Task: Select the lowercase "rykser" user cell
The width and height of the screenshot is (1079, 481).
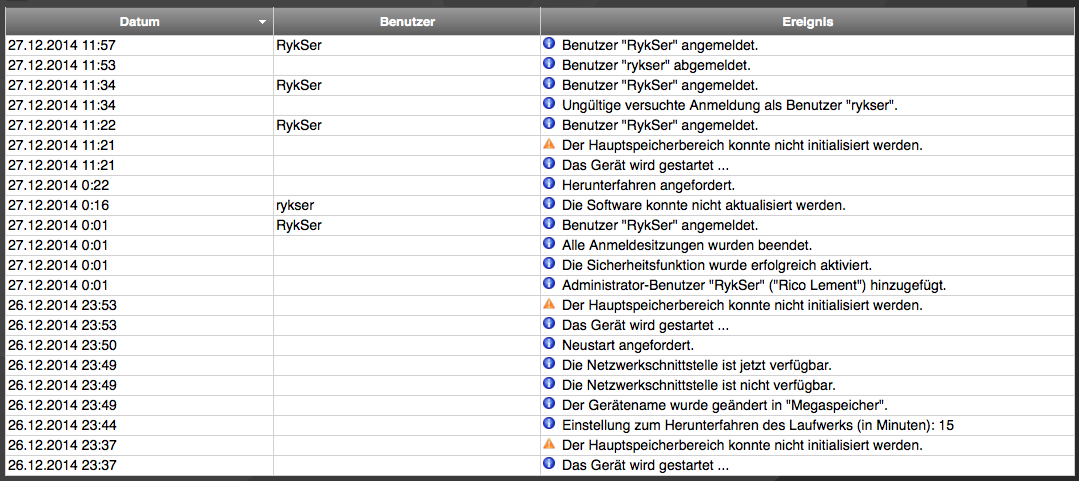Action: pos(295,205)
